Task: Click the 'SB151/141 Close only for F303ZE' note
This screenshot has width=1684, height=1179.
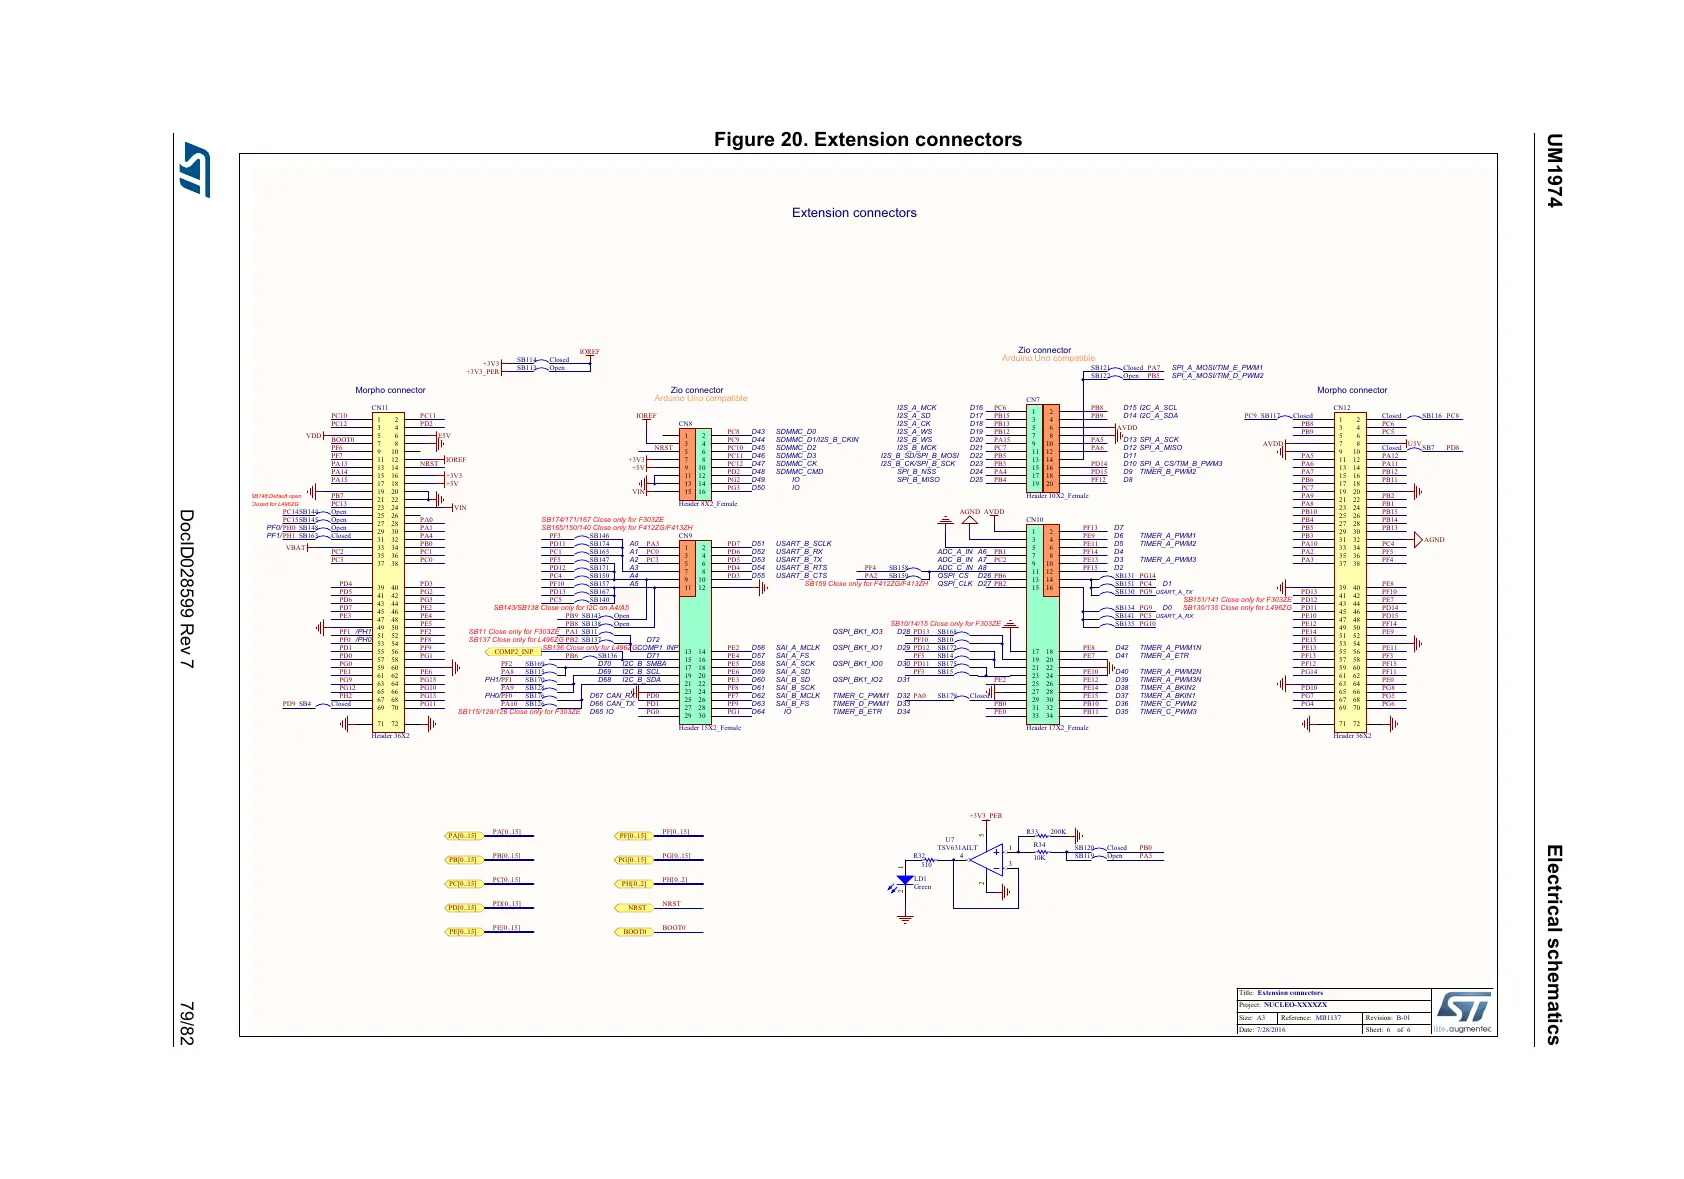Action: (1237, 600)
